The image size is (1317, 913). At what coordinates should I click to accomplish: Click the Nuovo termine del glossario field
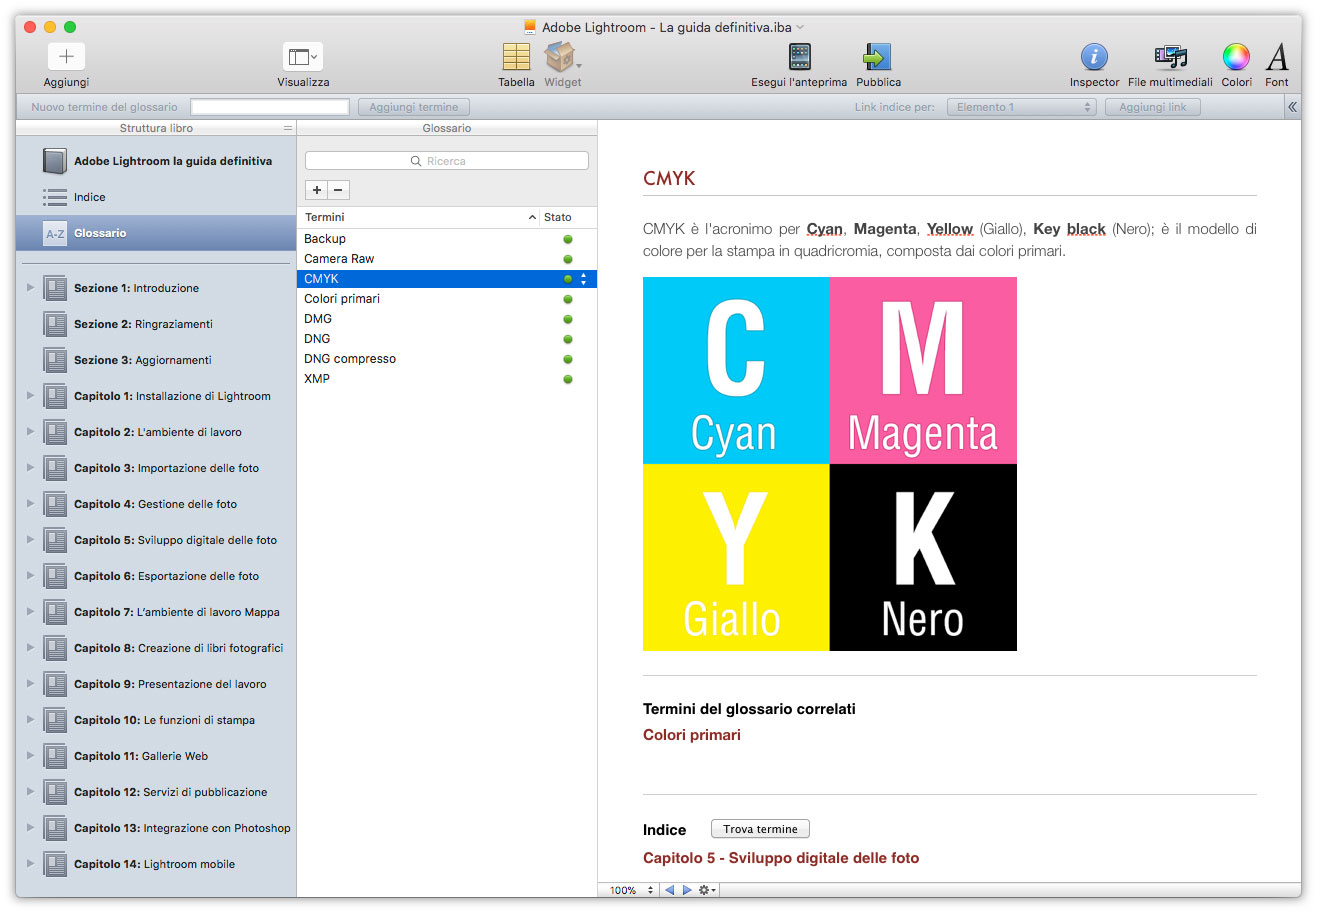270,107
